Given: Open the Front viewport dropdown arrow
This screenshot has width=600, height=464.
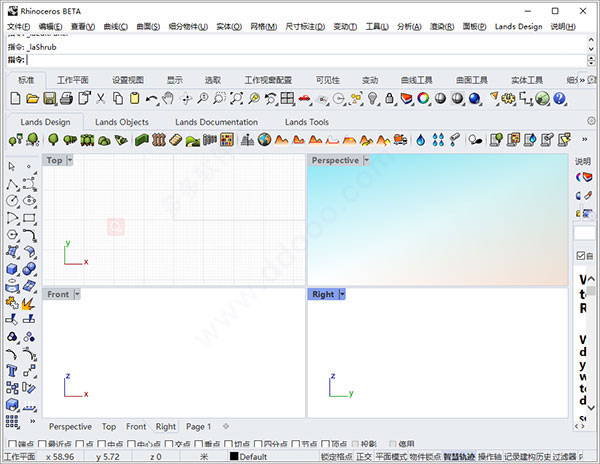Looking at the screenshot, I should (x=77, y=294).
